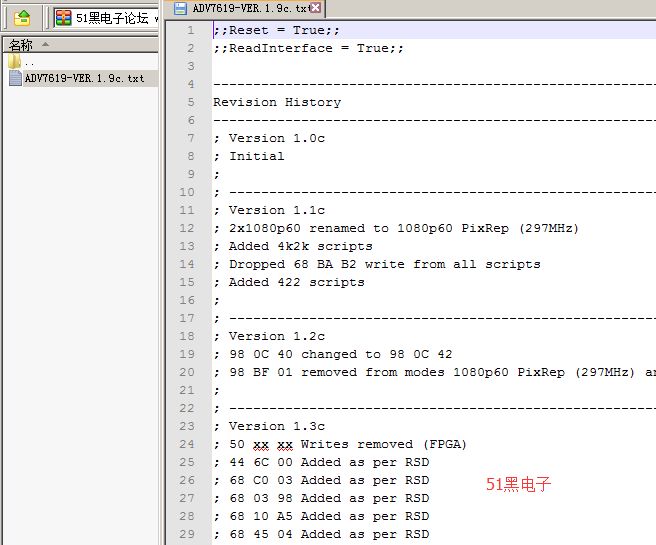Click the '98 BF 01 removed from modes' line
The image size is (656, 545).
tap(435, 372)
